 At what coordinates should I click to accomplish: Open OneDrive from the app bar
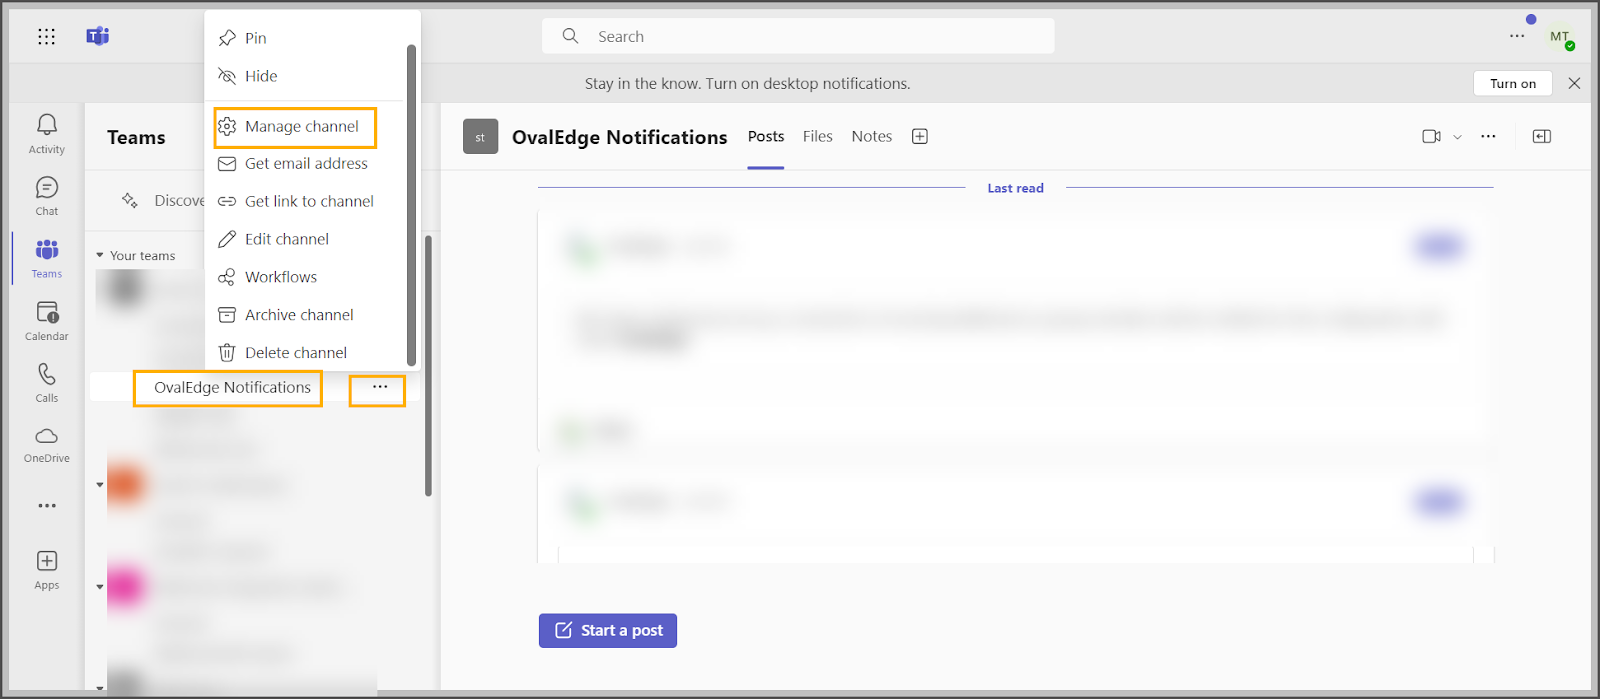coord(46,444)
